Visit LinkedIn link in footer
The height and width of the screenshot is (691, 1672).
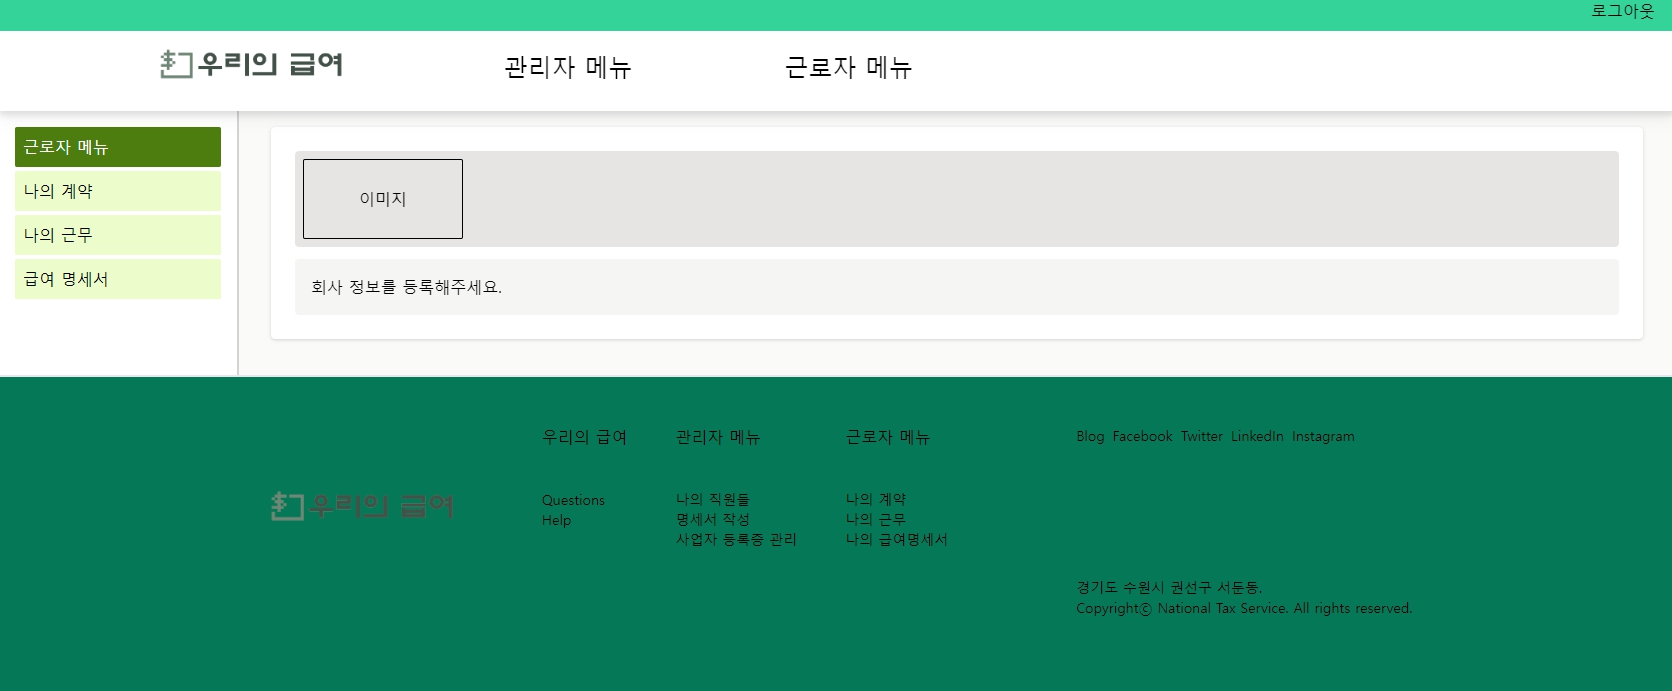tap(1257, 436)
